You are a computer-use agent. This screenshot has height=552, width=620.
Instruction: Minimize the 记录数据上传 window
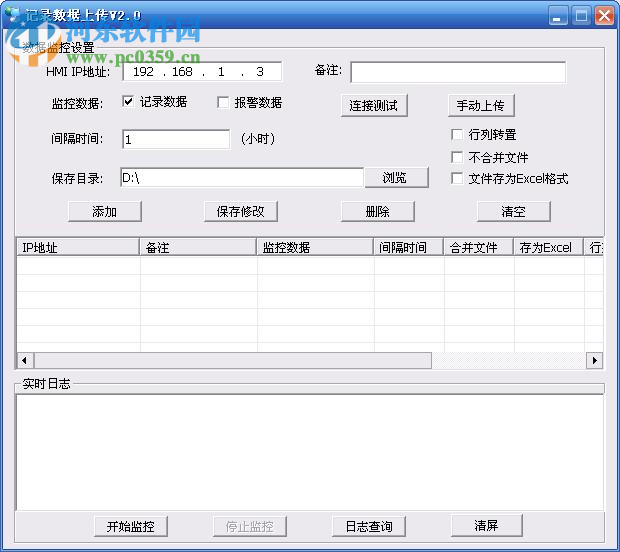tap(558, 16)
